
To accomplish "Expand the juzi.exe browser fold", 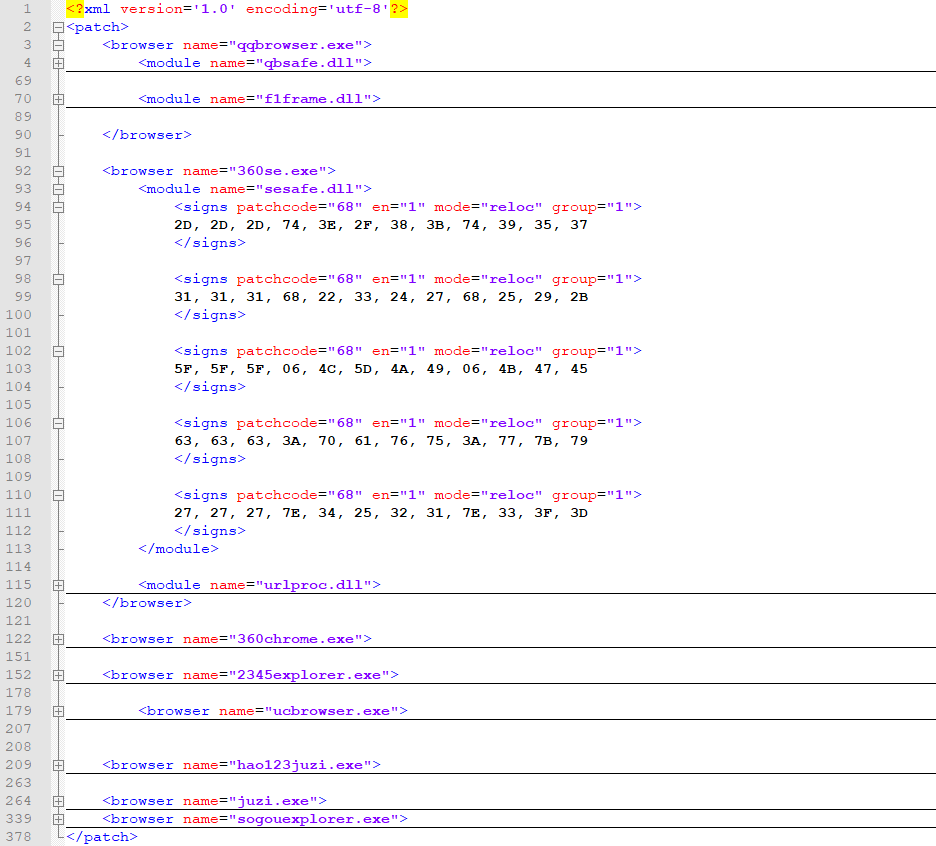I will click(58, 801).
